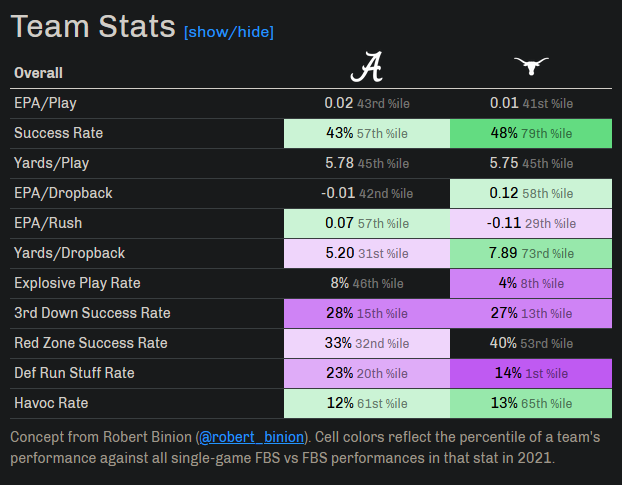Click Alabama's 0.07 EPA/Rush cell

tap(367, 223)
